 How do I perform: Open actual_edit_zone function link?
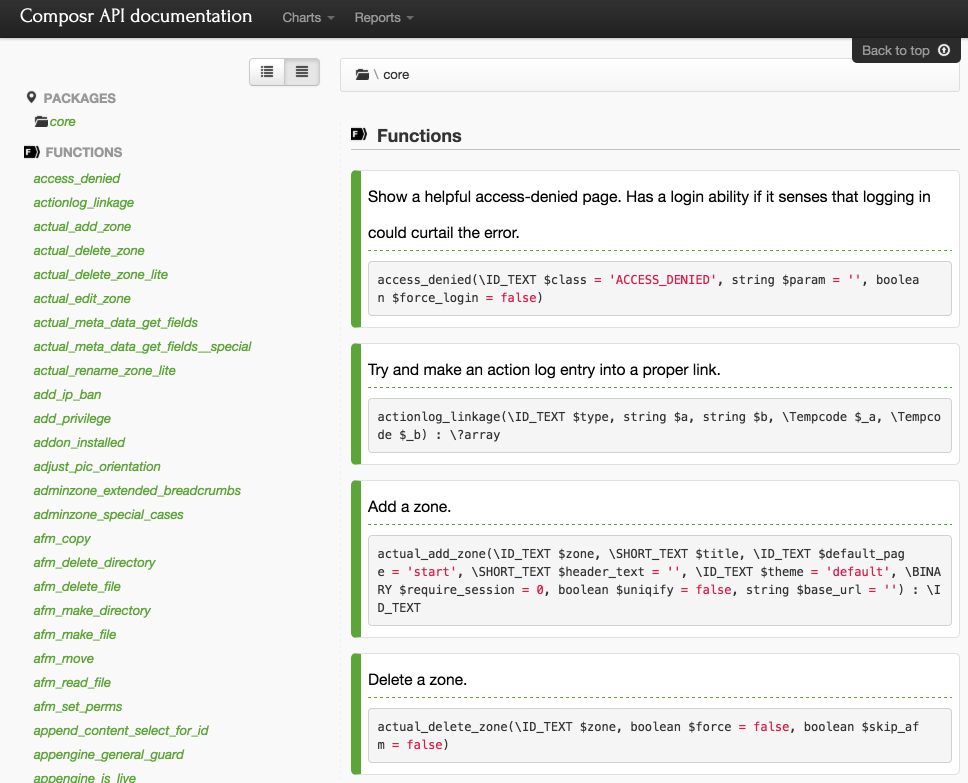82,299
